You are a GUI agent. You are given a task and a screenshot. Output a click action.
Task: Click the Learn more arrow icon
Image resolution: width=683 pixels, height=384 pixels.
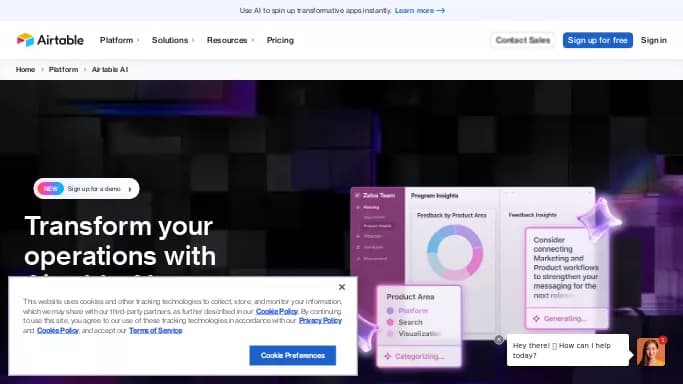coord(441,10)
